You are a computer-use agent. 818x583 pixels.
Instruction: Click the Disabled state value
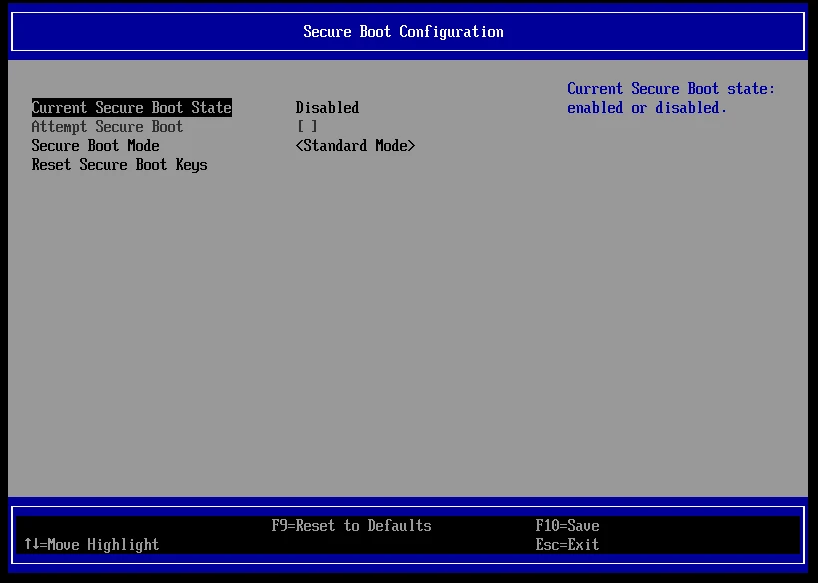click(327, 108)
